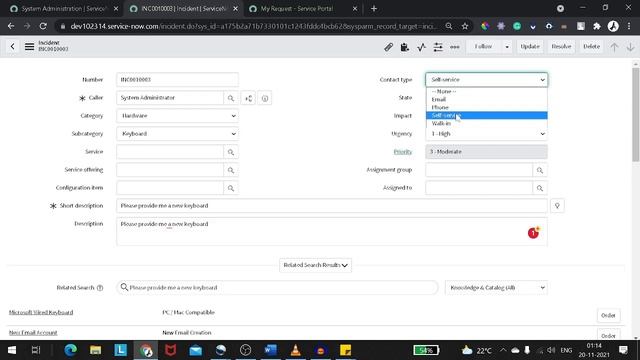640x360 pixels.
Task: Click into the Caller field
Action: 170,98
